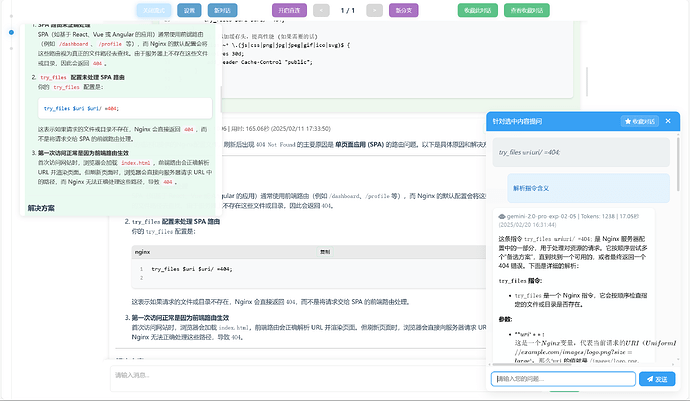Click the model icon beside gemini label

(502, 216)
